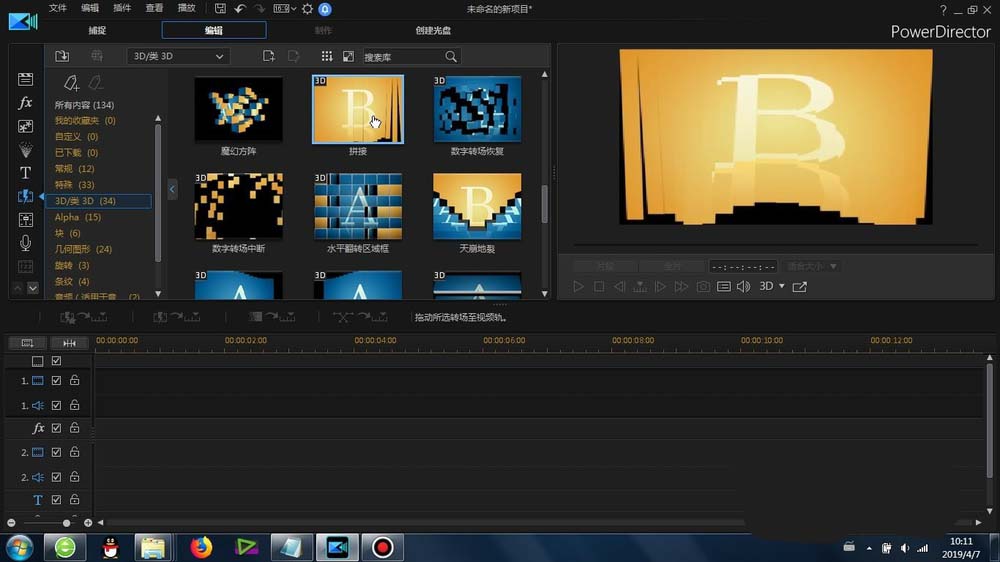
Task: Undock the preview window icon
Action: point(800,286)
